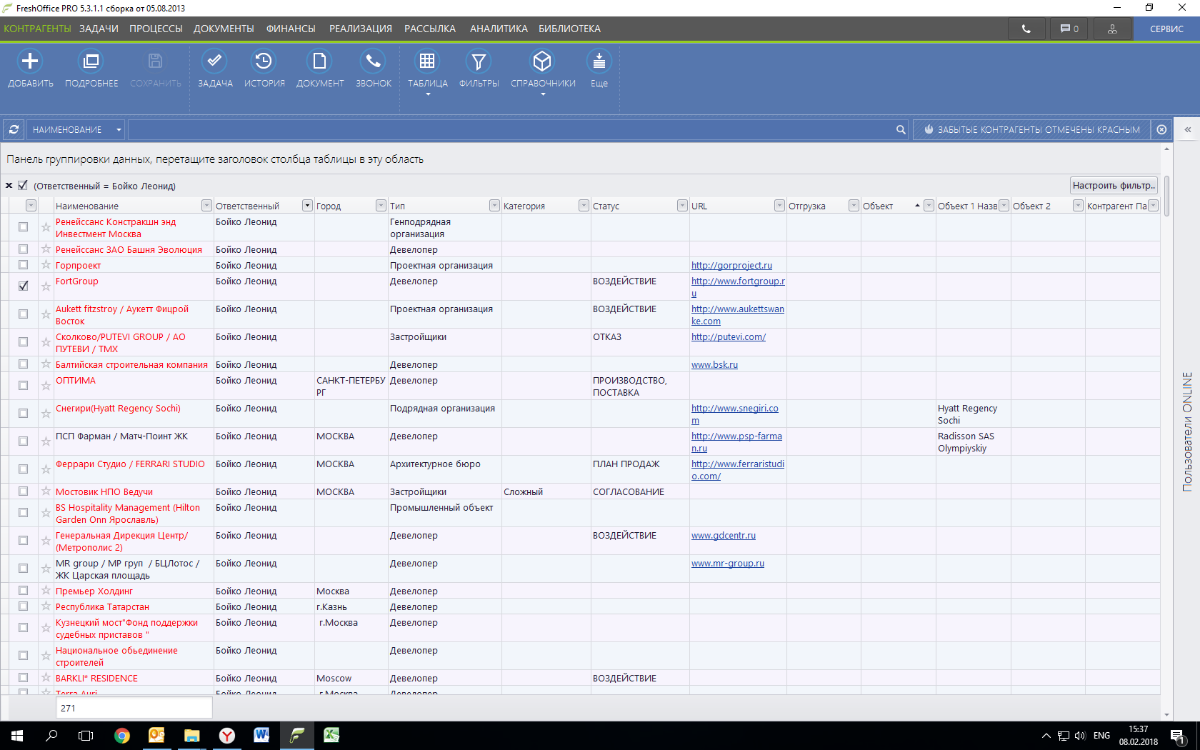Viewport: 1200px width, 750px height.
Task: Open Yandex browser in the taskbar
Action: click(227, 735)
